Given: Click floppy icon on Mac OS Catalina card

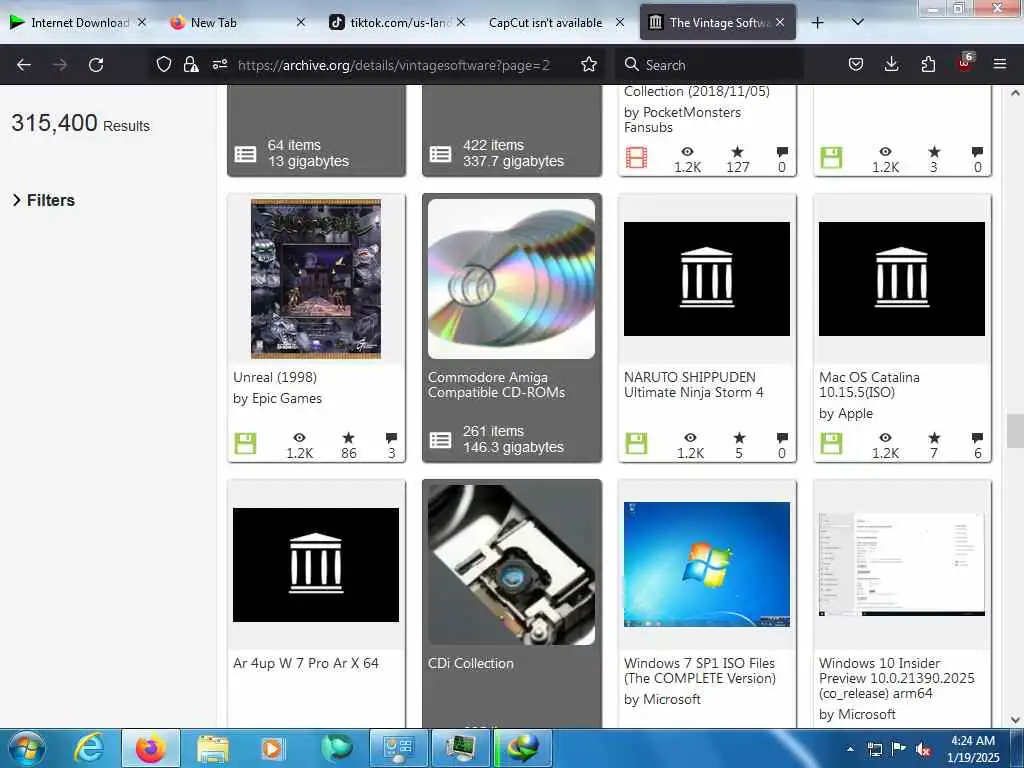Looking at the screenshot, I should click(x=831, y=443).
